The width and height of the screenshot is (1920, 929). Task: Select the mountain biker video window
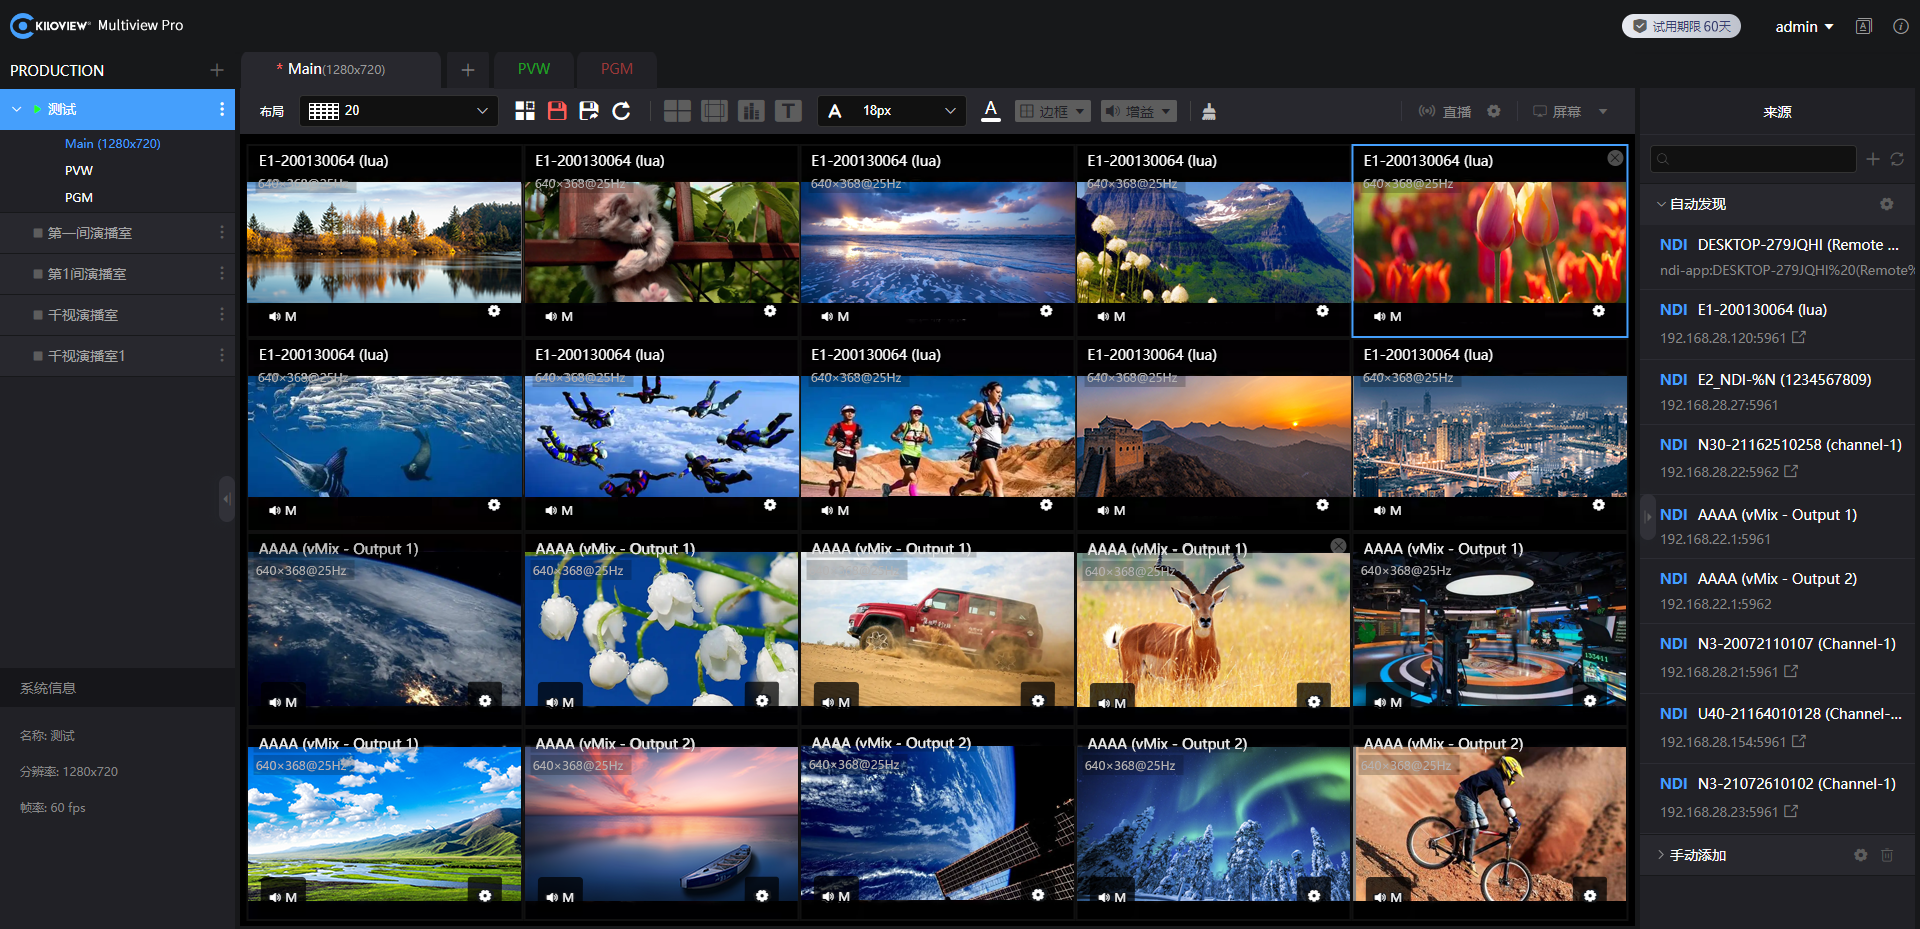pyautogui.click(x=1490, y=825)
